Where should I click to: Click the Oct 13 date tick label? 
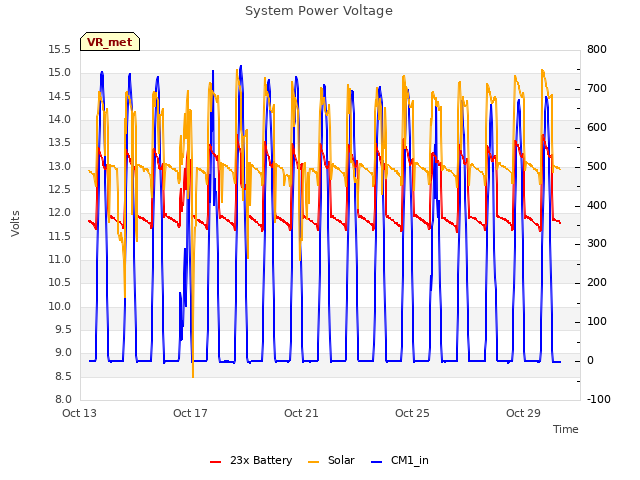(79, 413)
